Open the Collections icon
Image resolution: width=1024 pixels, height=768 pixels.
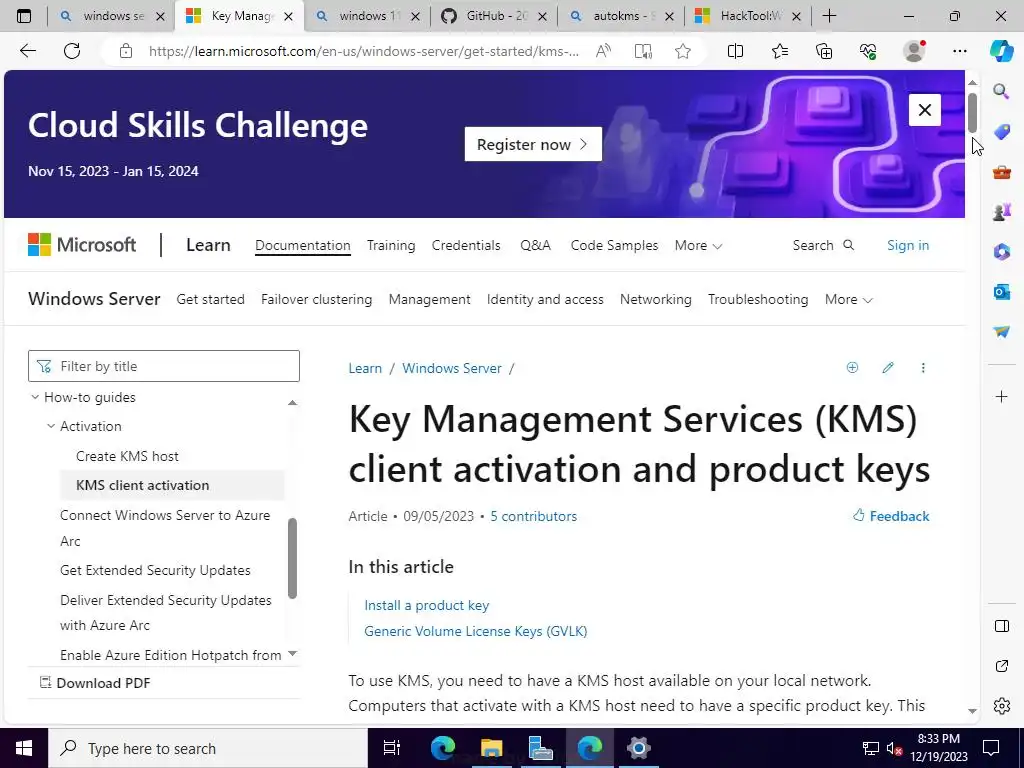pos(824,51)
